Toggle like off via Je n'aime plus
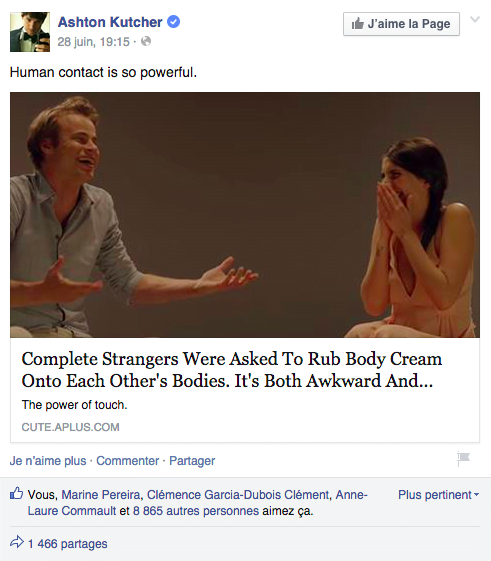491x561 pixels. pyautogui.click(x=48, y=460)
